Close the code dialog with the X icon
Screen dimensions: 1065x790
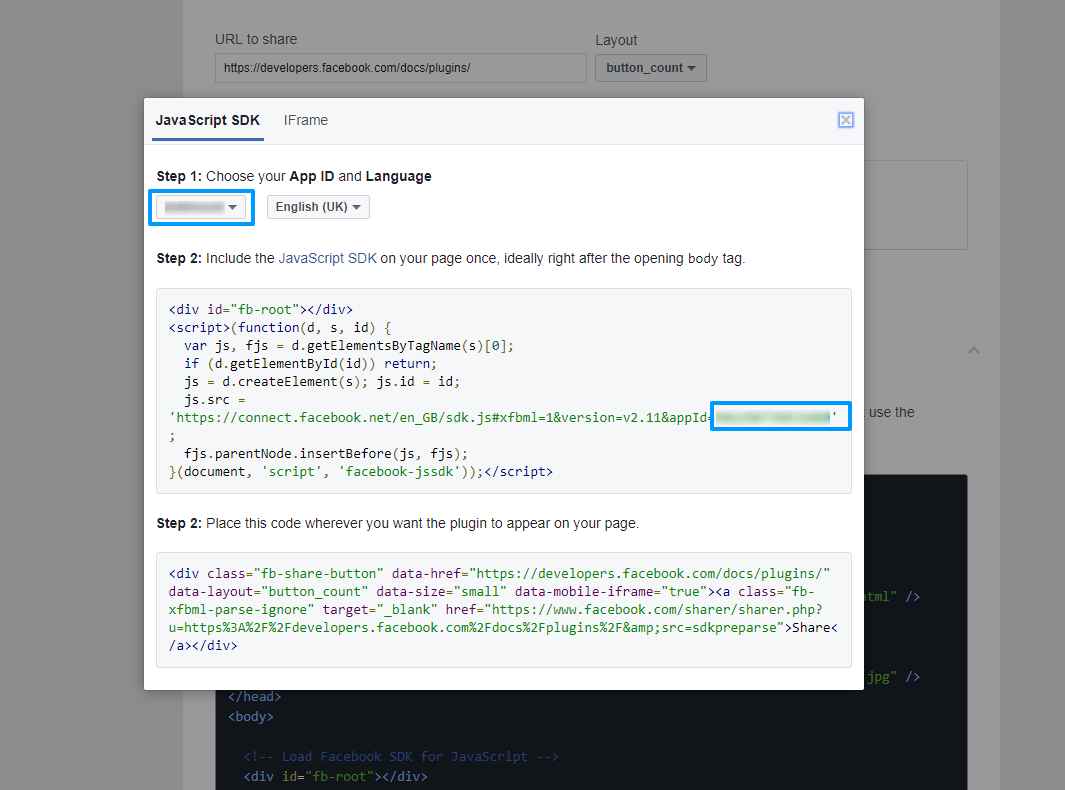(845, 120)
